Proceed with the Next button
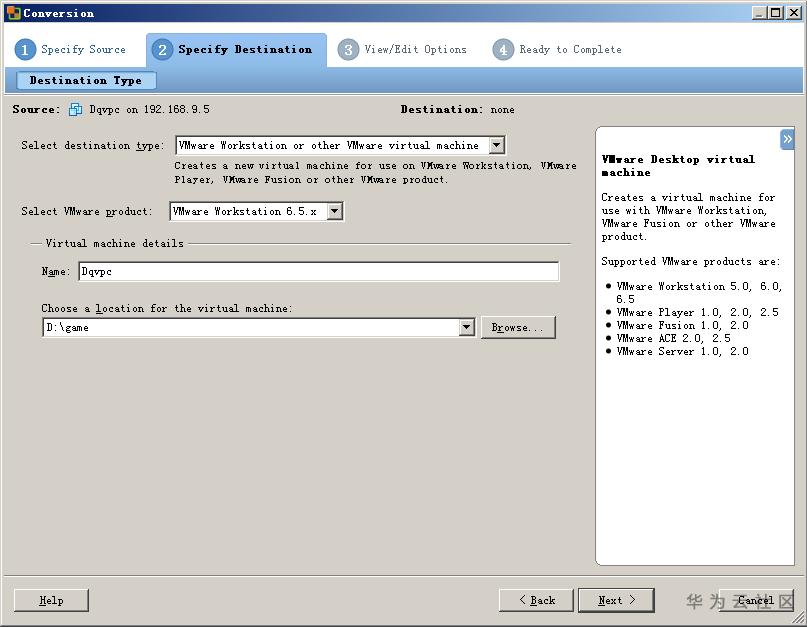807x627 pixels. pyautogui.click(x=616, y=600)
